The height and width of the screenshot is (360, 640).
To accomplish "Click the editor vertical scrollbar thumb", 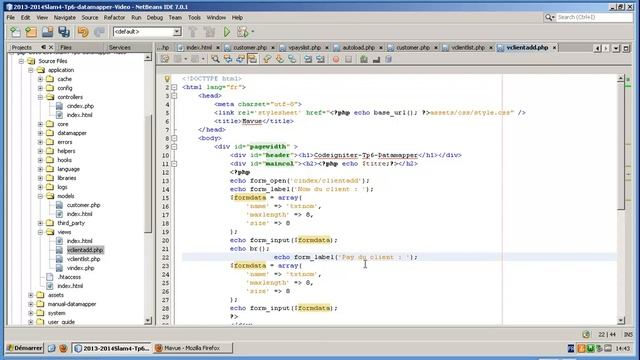I will tap(621, 147).
